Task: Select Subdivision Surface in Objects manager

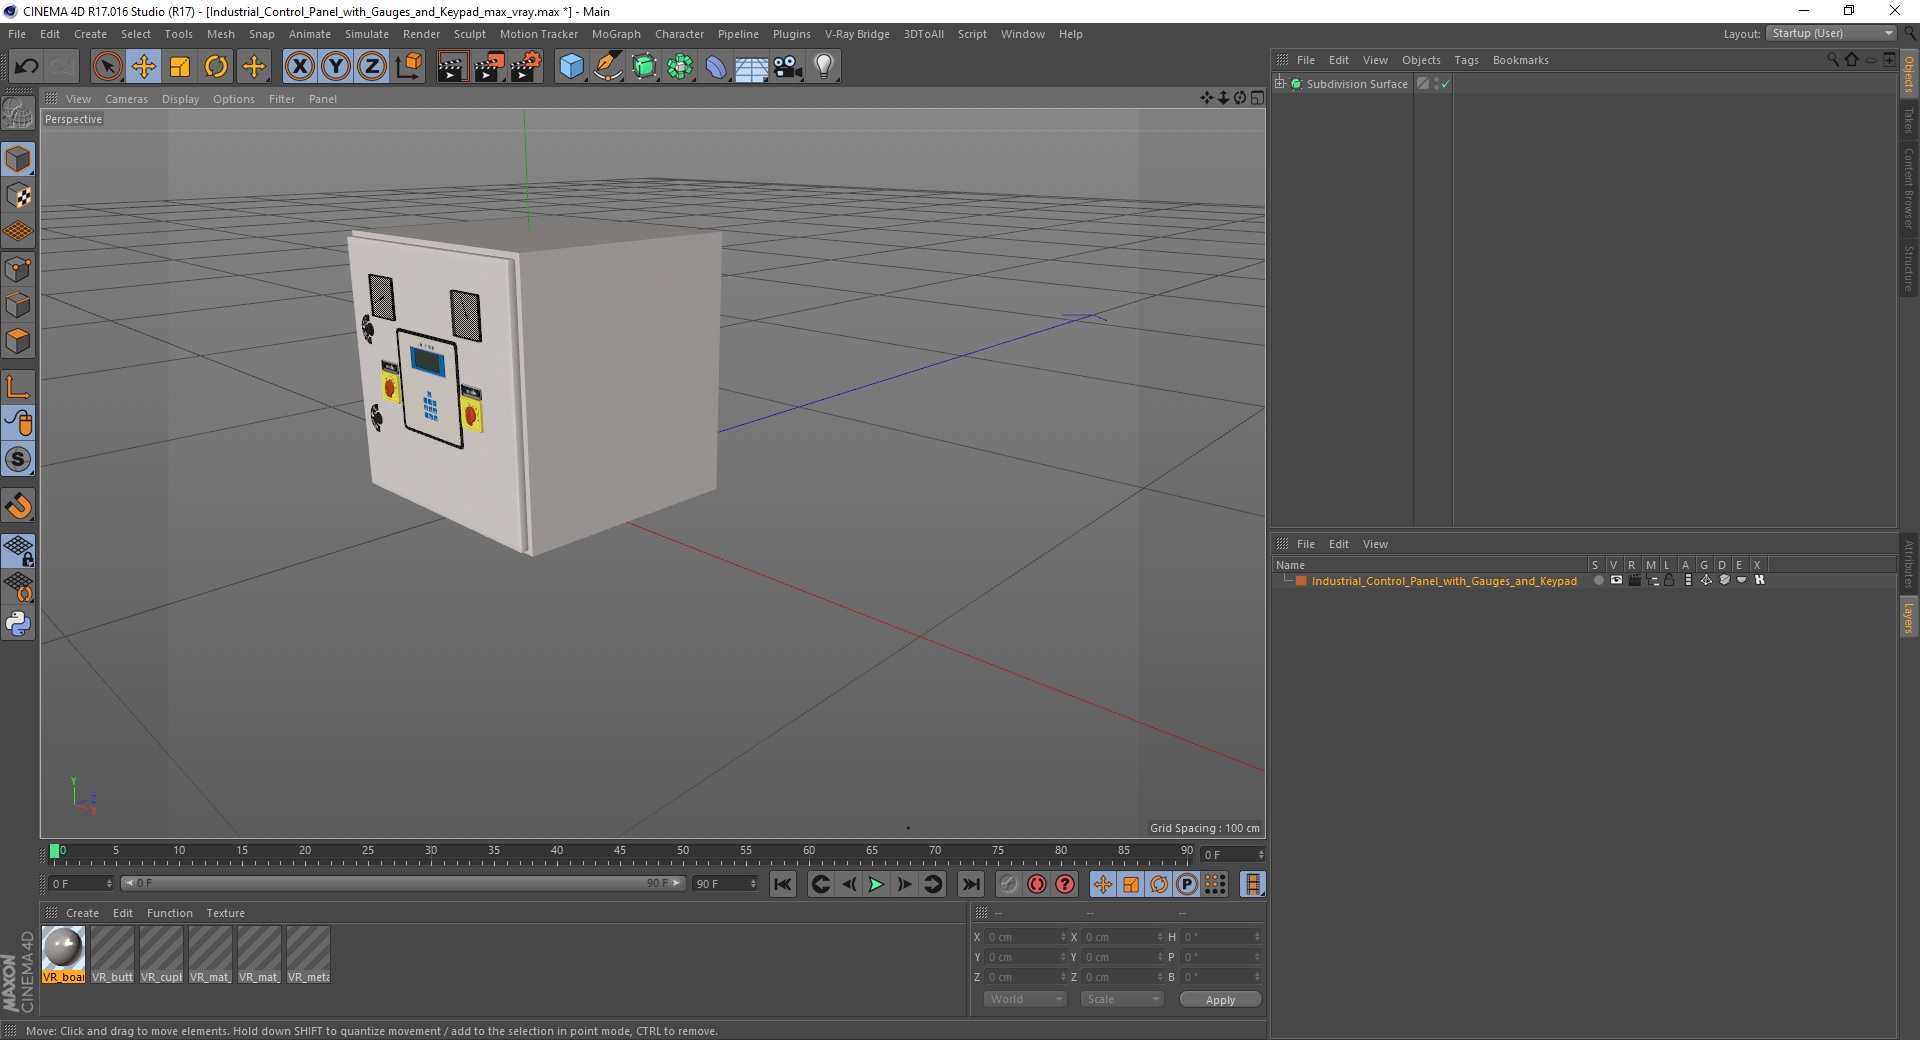Action: [x=1357, y=84]
